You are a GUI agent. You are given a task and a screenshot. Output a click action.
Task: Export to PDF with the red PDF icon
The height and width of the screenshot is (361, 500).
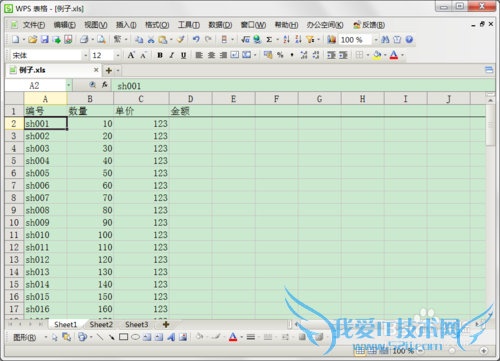(x=68, y=39)
